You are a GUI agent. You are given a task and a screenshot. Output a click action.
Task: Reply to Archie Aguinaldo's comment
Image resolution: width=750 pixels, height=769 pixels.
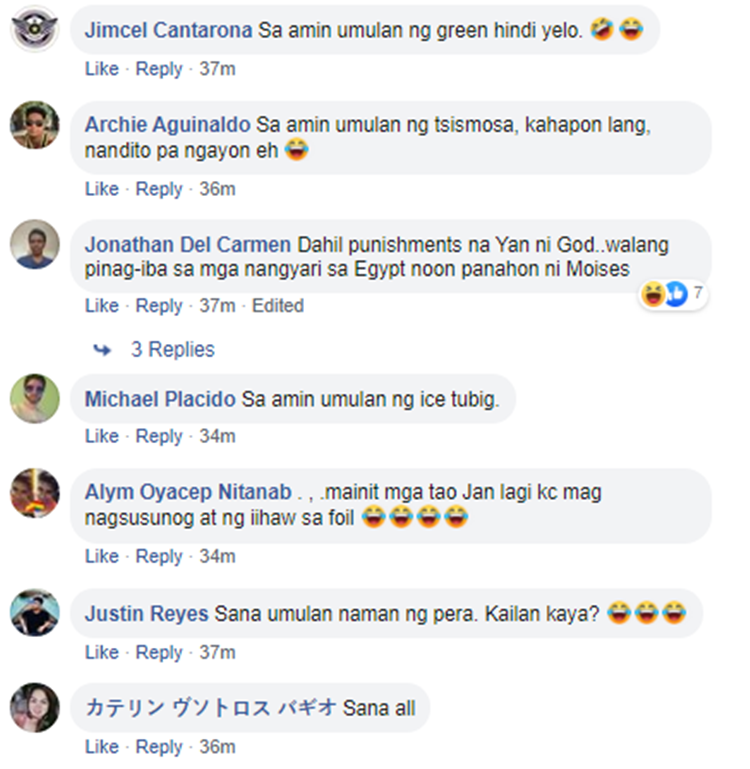point(159,189)
